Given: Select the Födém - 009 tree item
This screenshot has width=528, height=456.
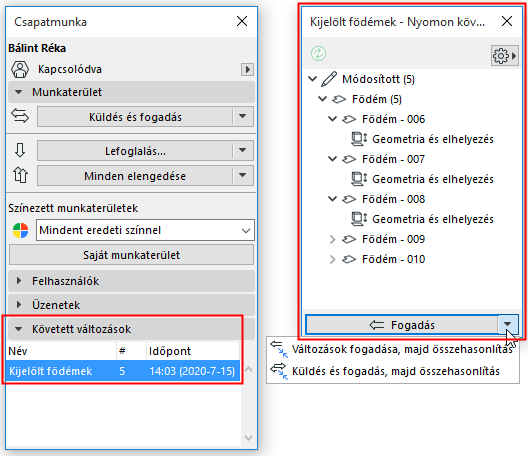Looking at the screenshot, I should [393, 239].
